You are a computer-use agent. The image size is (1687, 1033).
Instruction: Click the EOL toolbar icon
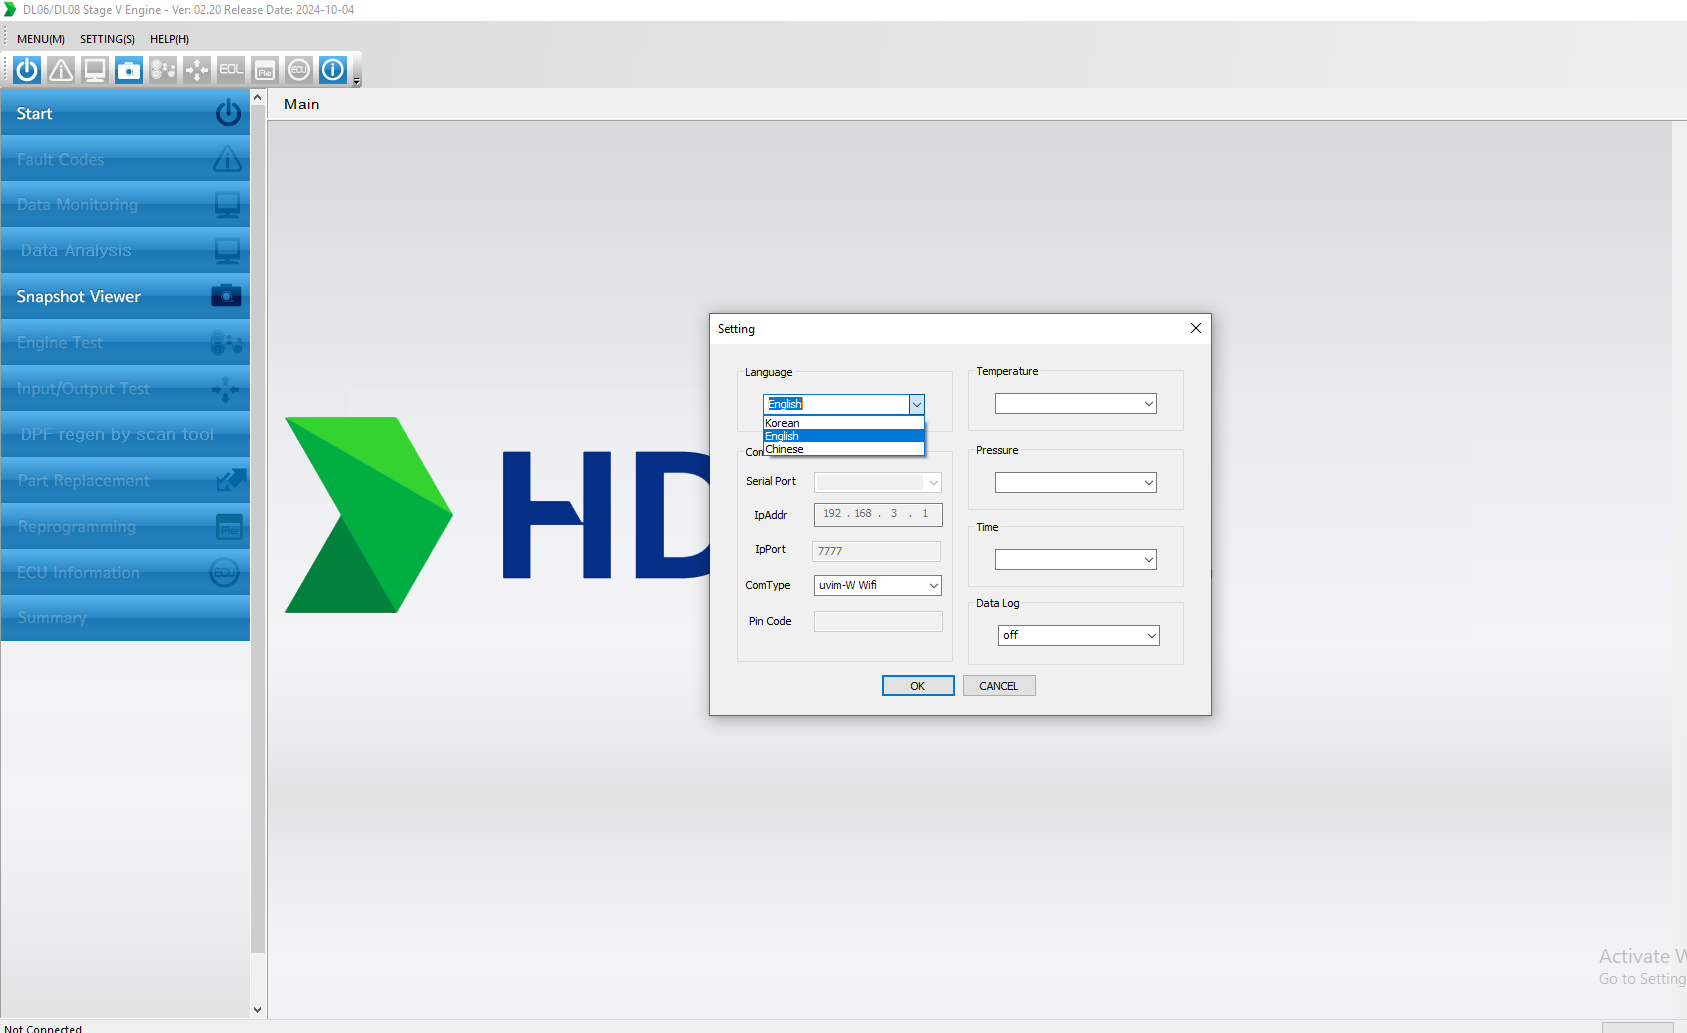pos(231,70)
